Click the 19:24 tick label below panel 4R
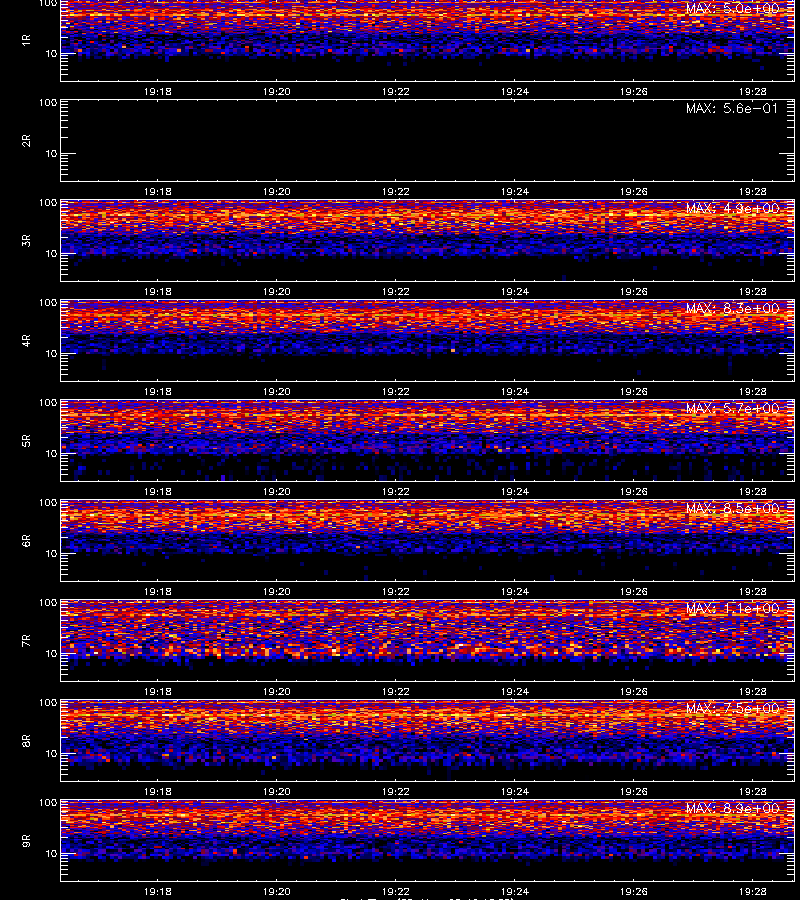The image size is (800, 900). coord(515,391)
